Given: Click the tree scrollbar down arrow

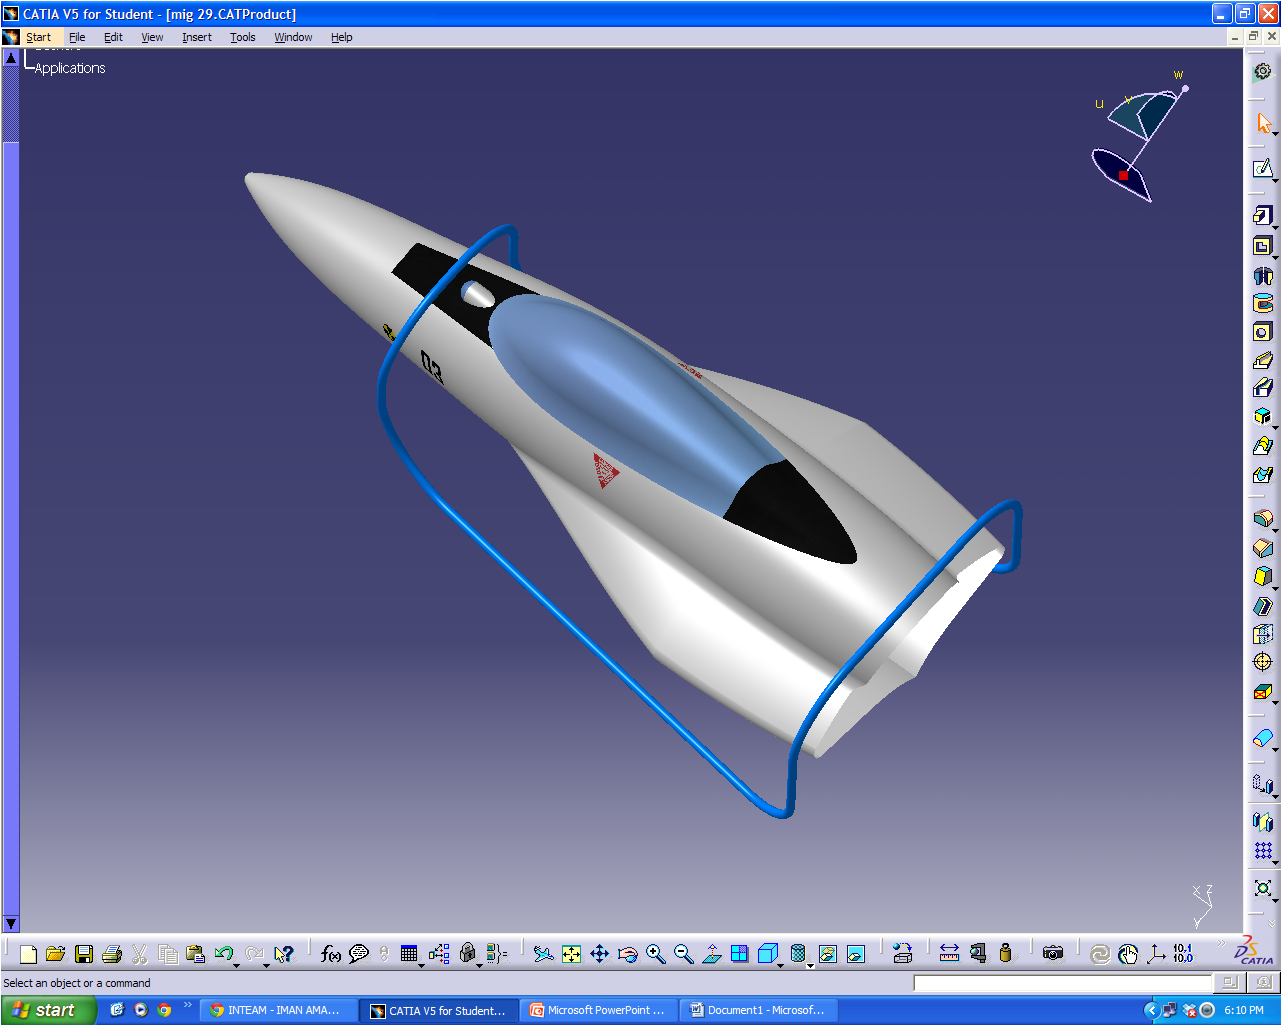Looking at the screenshot, I should point(11,924).
